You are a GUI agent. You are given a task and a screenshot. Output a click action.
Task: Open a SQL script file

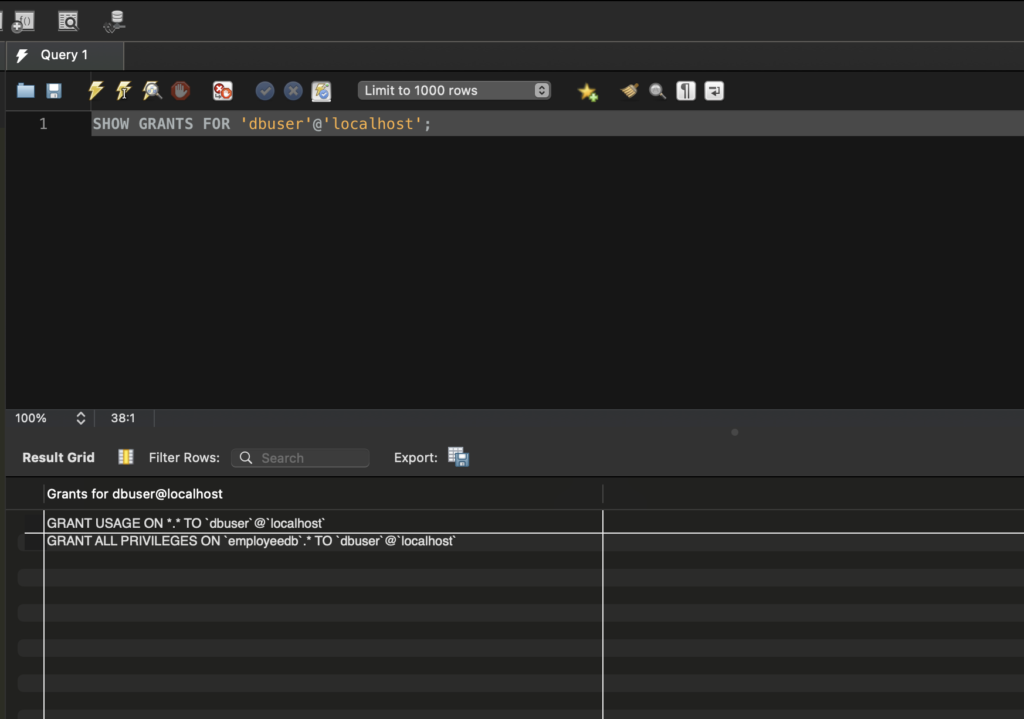click(26, 91)
